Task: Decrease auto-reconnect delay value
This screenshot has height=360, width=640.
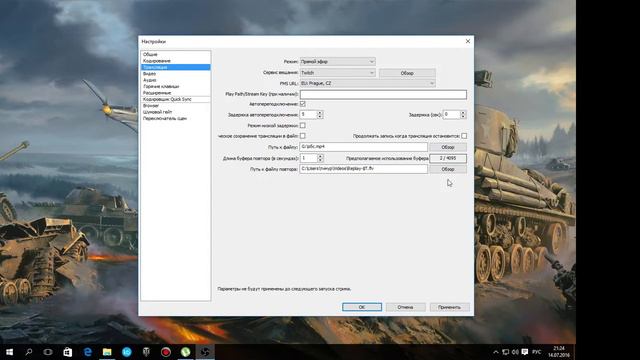Action: click(320, 117)
